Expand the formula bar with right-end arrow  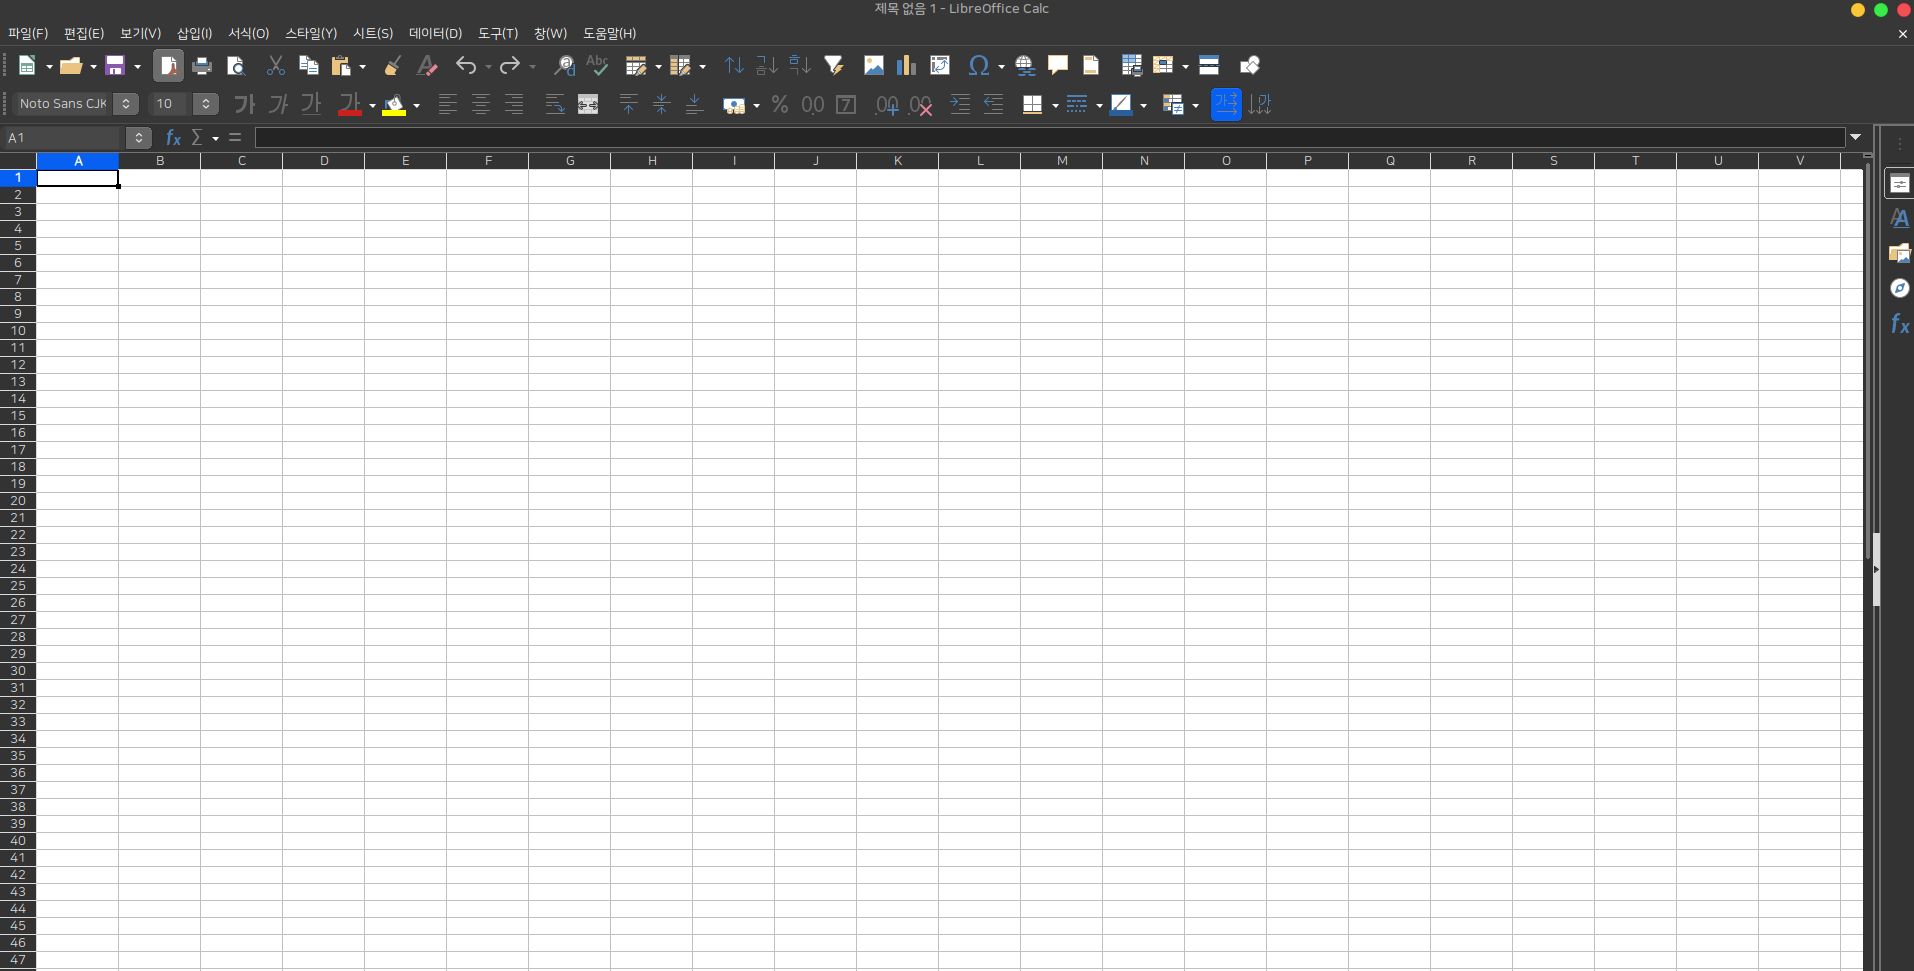pos(1856,137)
